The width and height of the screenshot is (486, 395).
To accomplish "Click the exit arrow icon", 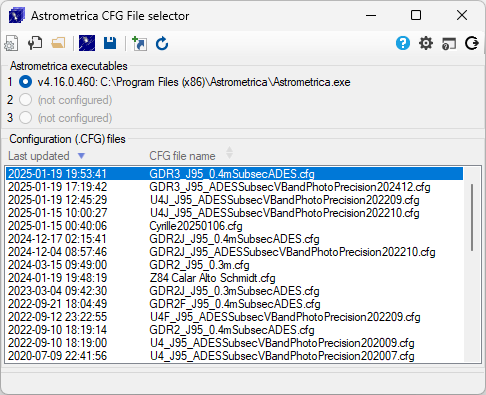I will tap(472, 43).
